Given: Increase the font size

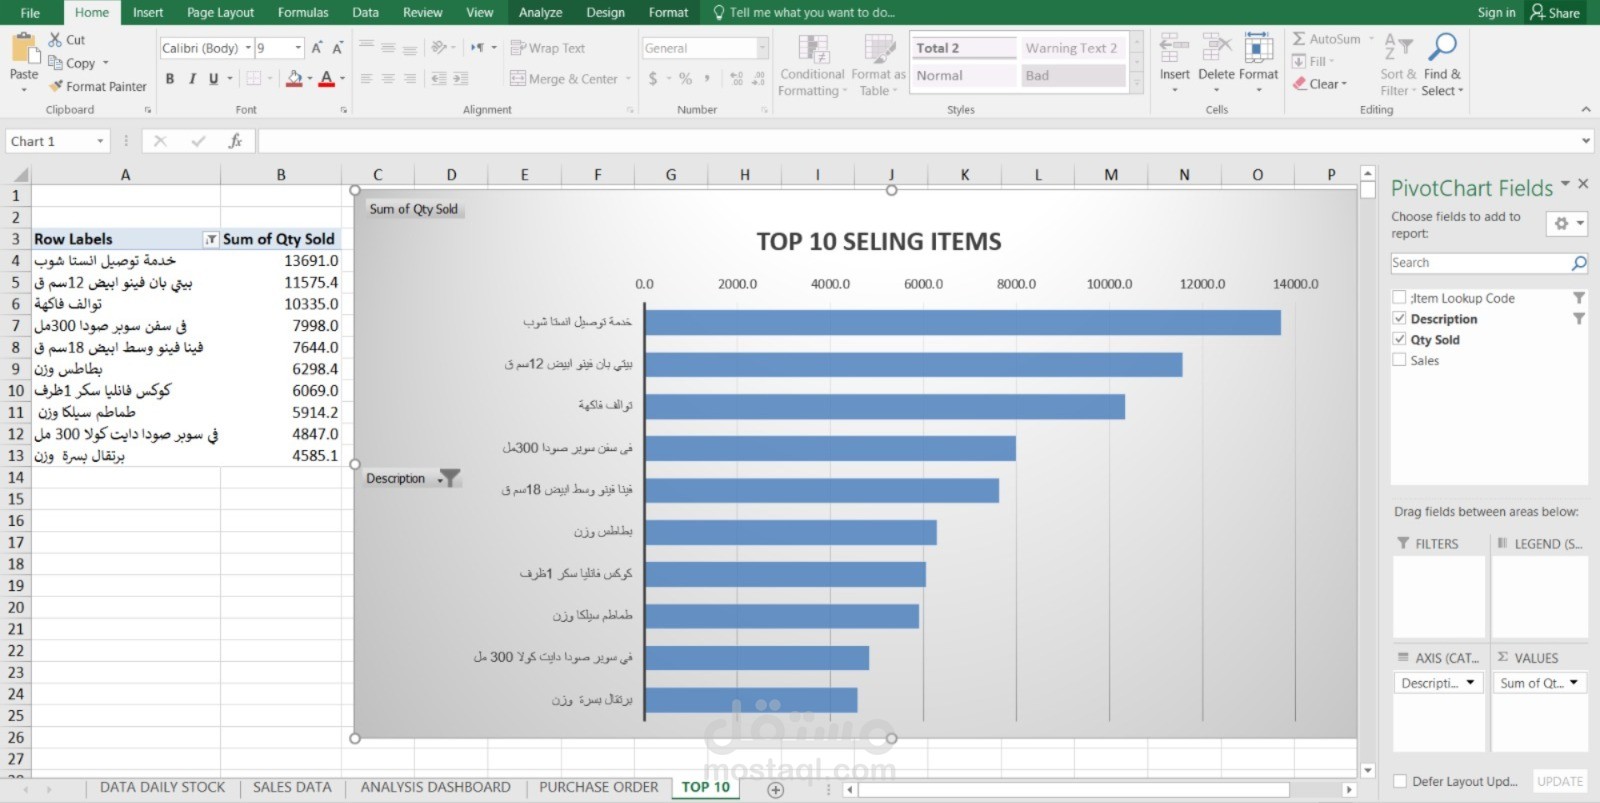Looking at the screenshot, I should click(317, 47).
